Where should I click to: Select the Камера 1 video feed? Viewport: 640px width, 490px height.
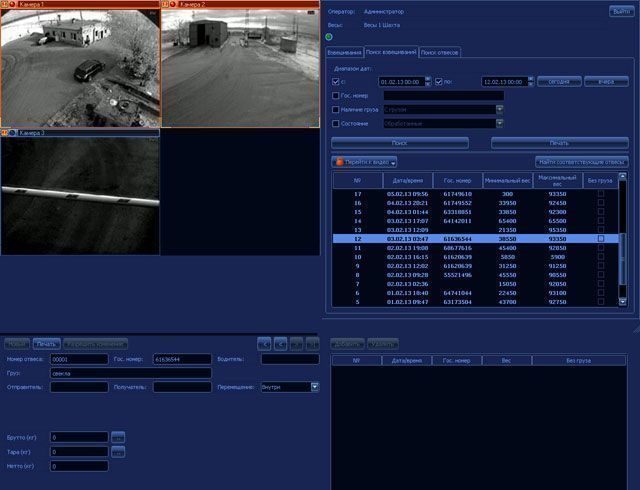coord(80,68)
